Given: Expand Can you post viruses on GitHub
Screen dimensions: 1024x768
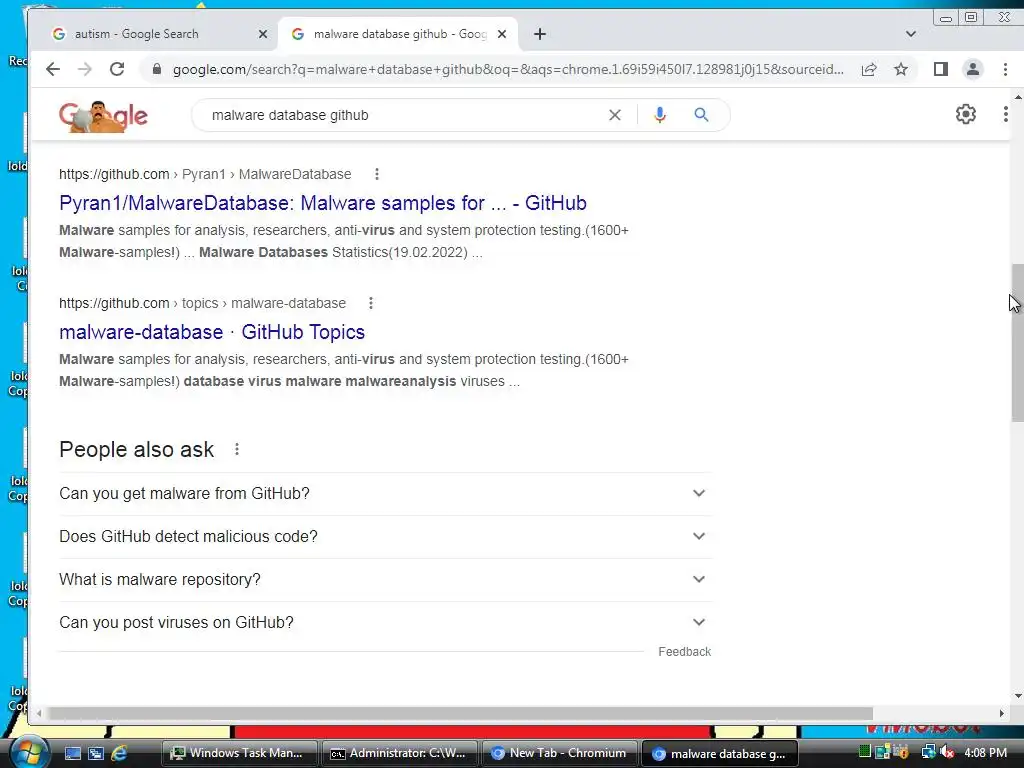Looking at the screenshot, I should tap(385, 622).
